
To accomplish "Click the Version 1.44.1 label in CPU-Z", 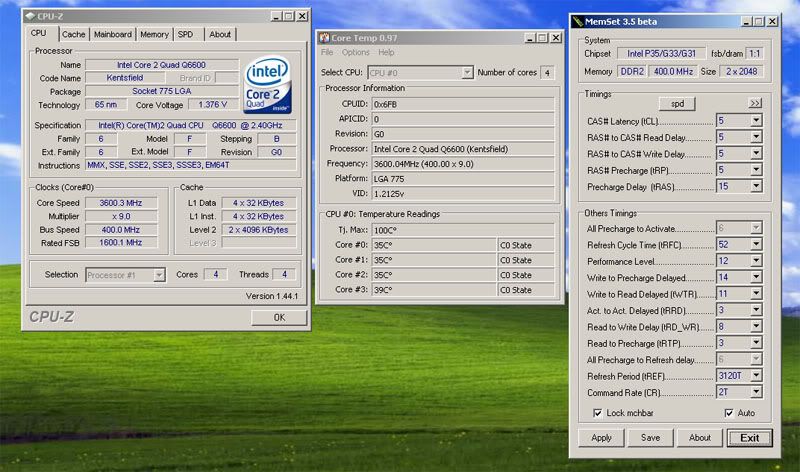I will point(272,296).
